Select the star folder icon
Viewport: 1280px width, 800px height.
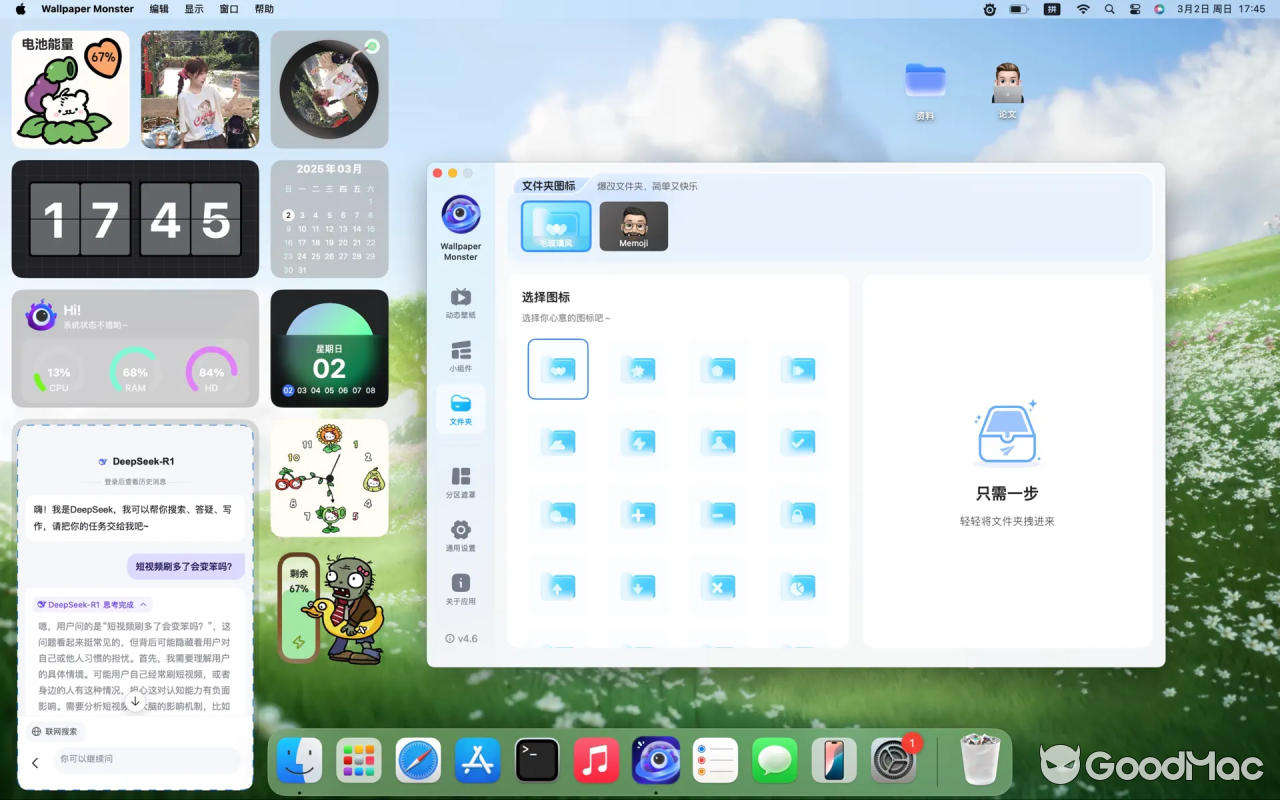click(x=637, y=369)
